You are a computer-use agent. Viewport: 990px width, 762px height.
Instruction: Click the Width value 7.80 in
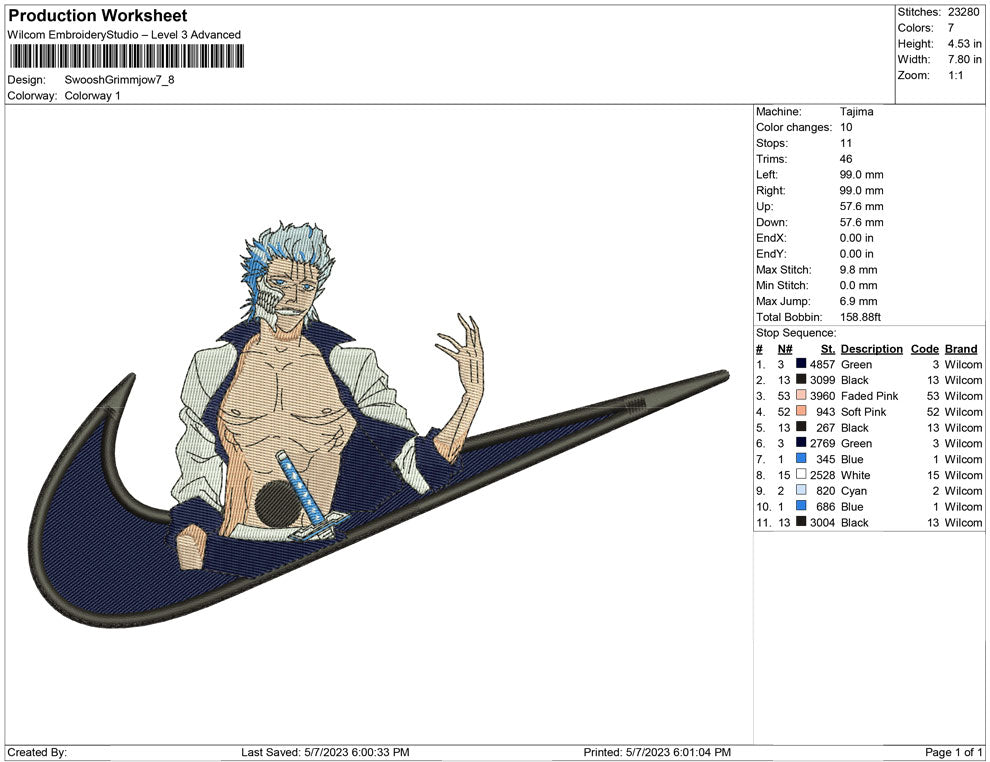point(964,59)
